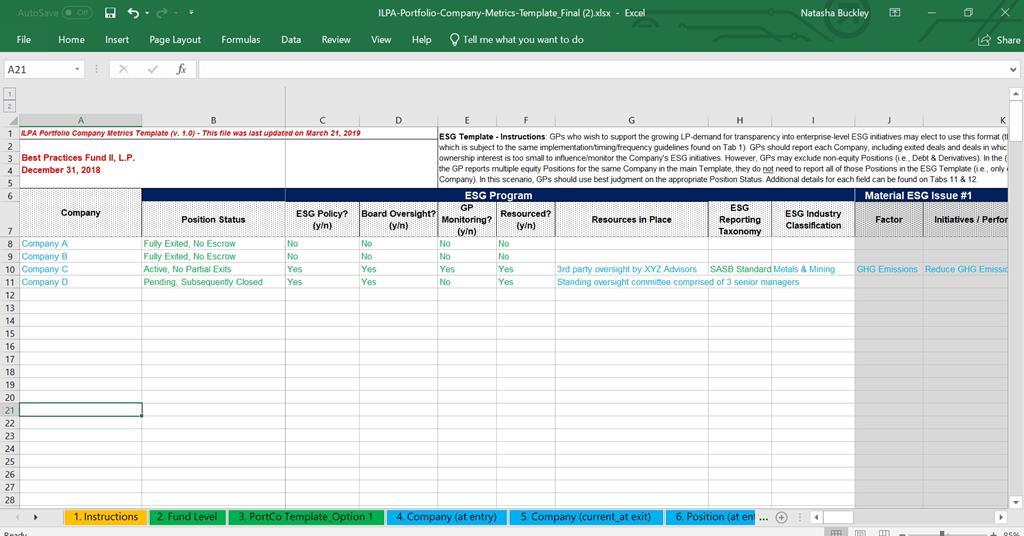
Task: Open '5. Company (current_at exit)' sheet tab
Action: point(586,517)
